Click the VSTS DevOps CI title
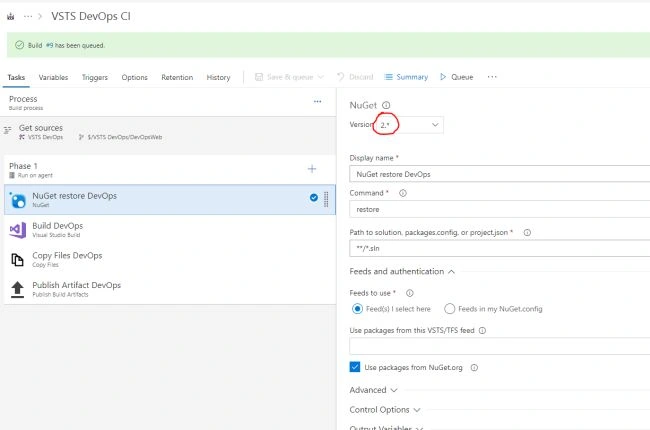The width and height of the screenshot is (650, 430). [x=91, y=17]
